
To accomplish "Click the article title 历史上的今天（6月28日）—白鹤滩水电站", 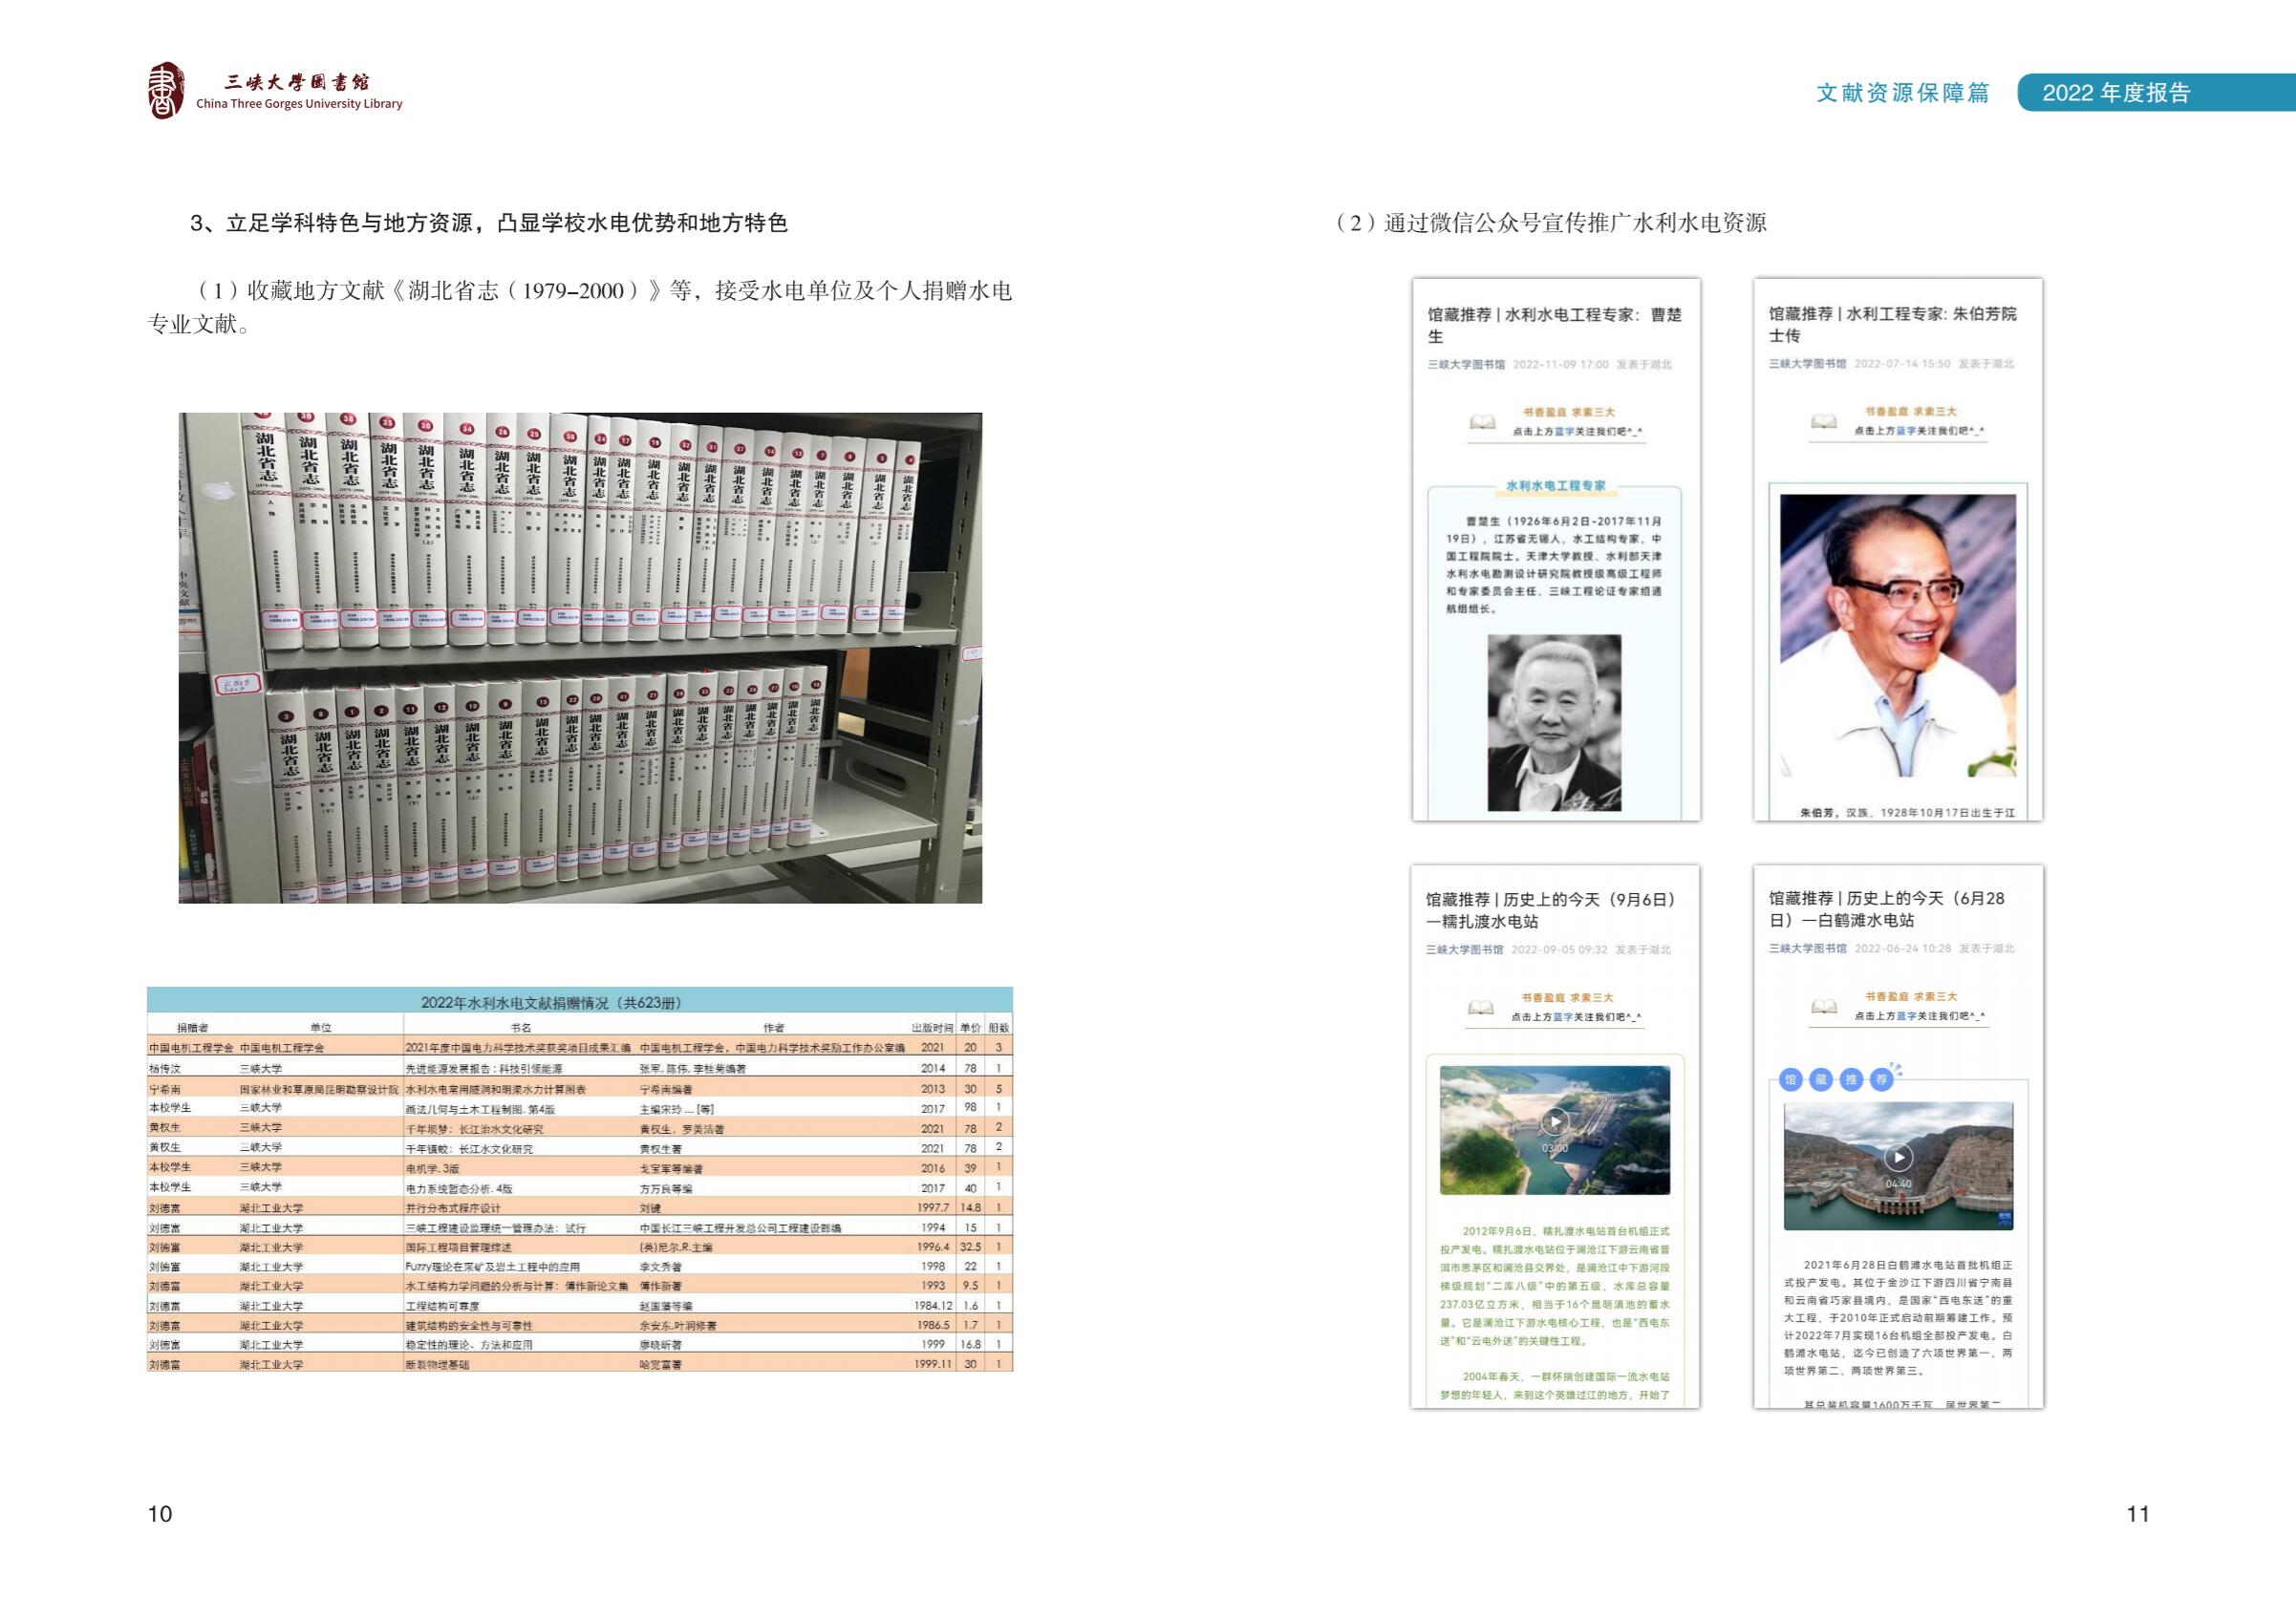I will pos(1887,909).
